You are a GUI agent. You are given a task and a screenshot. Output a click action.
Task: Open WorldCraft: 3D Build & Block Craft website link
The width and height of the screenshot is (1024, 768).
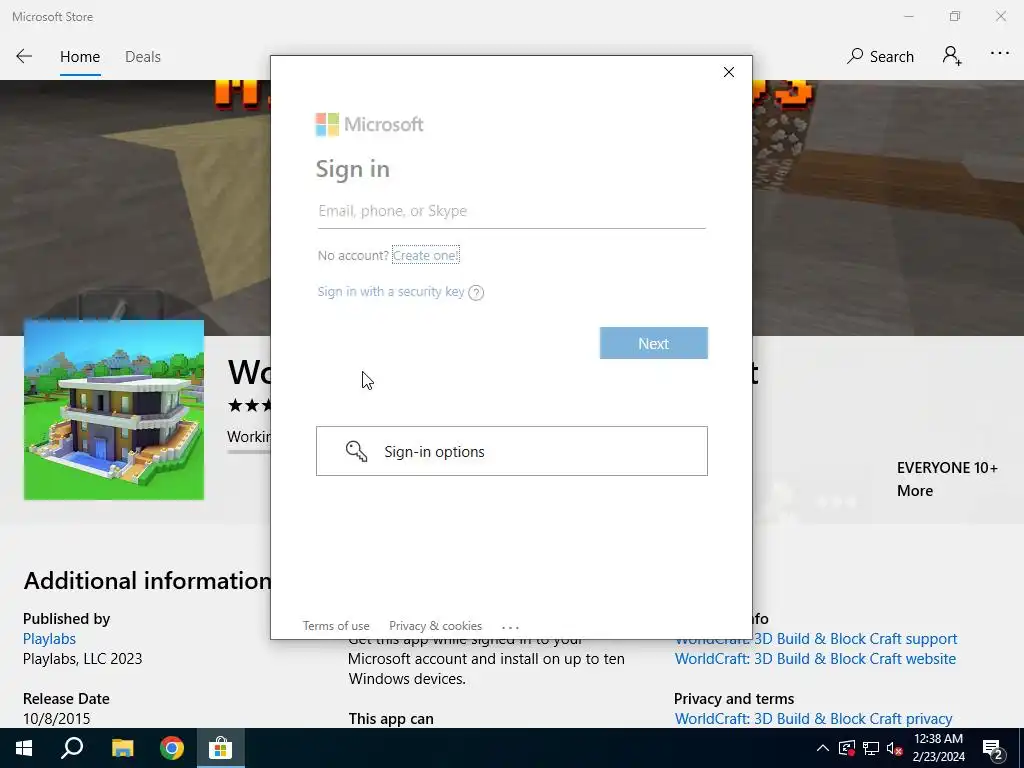tap(815, 658)
